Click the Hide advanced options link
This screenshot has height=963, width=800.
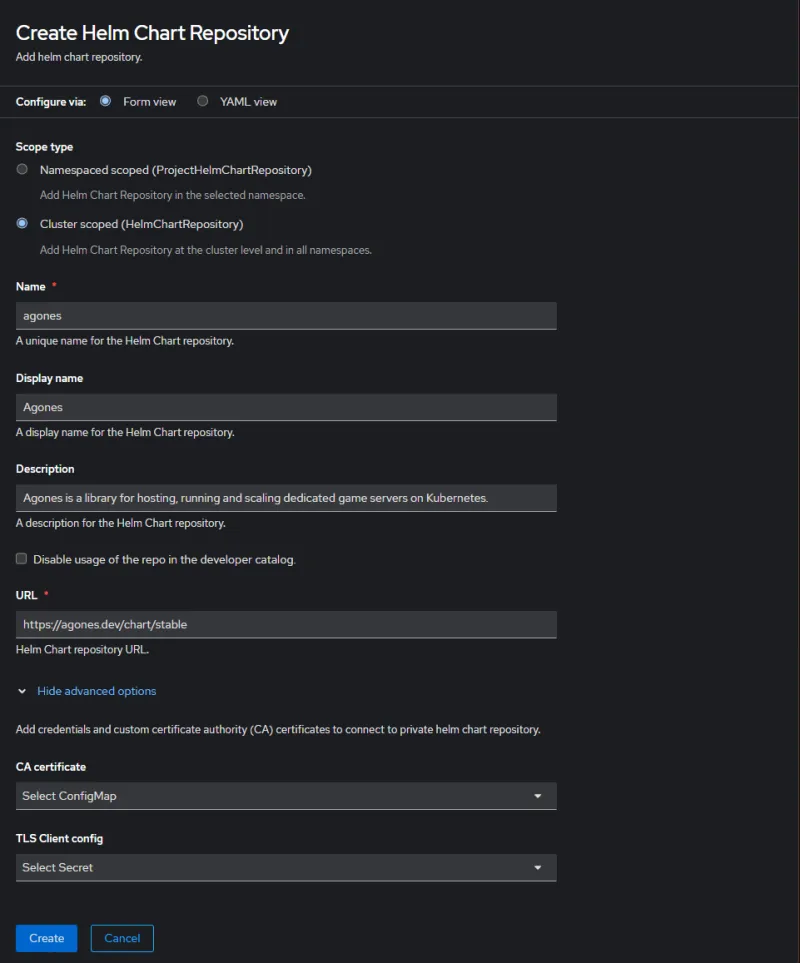point(96,690)
